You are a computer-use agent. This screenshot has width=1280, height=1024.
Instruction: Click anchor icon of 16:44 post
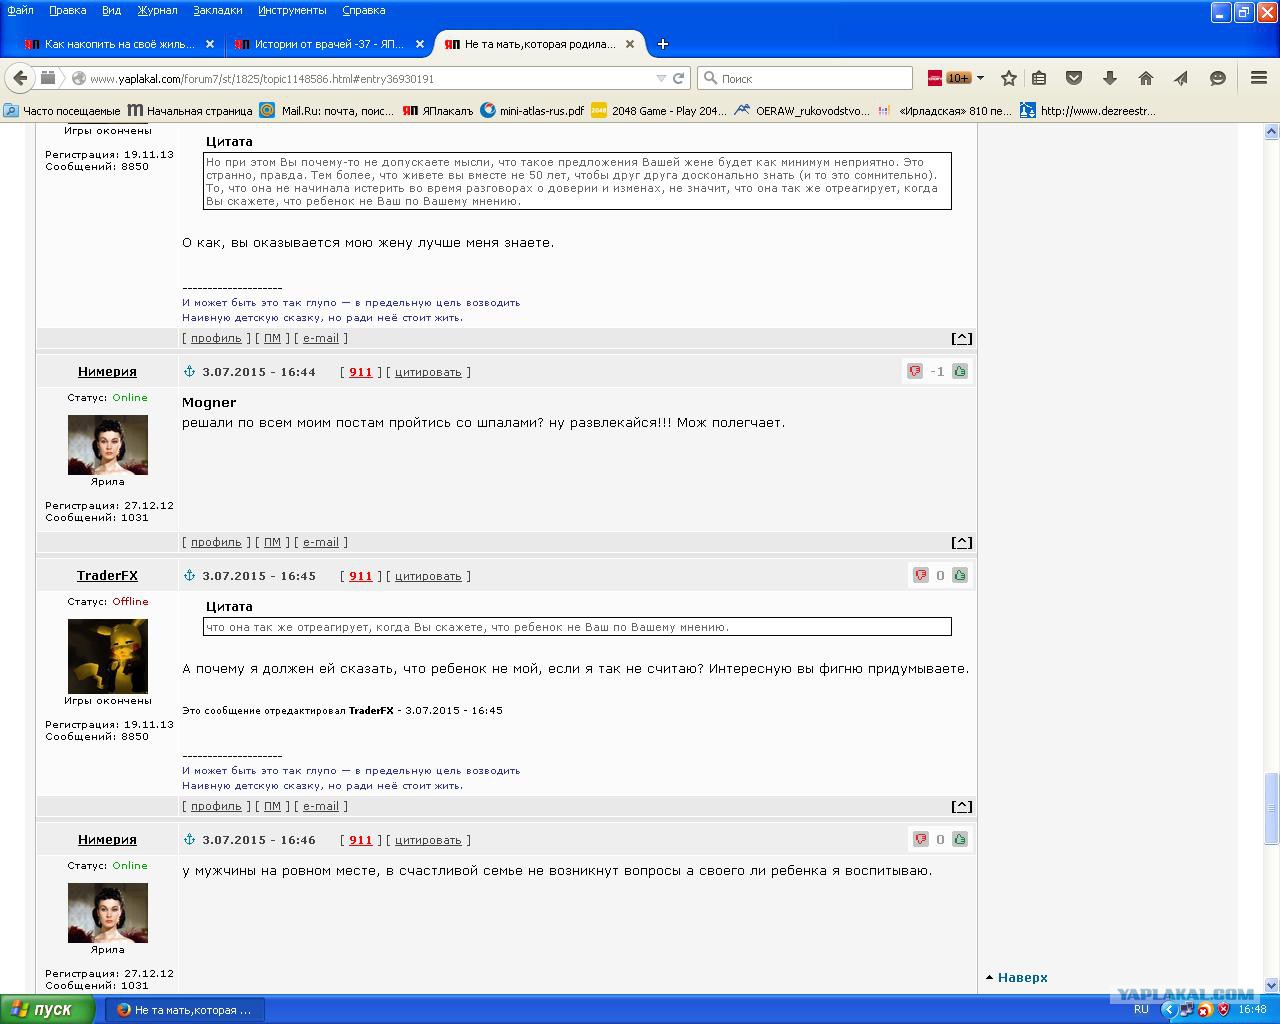[x=189, y=371]
